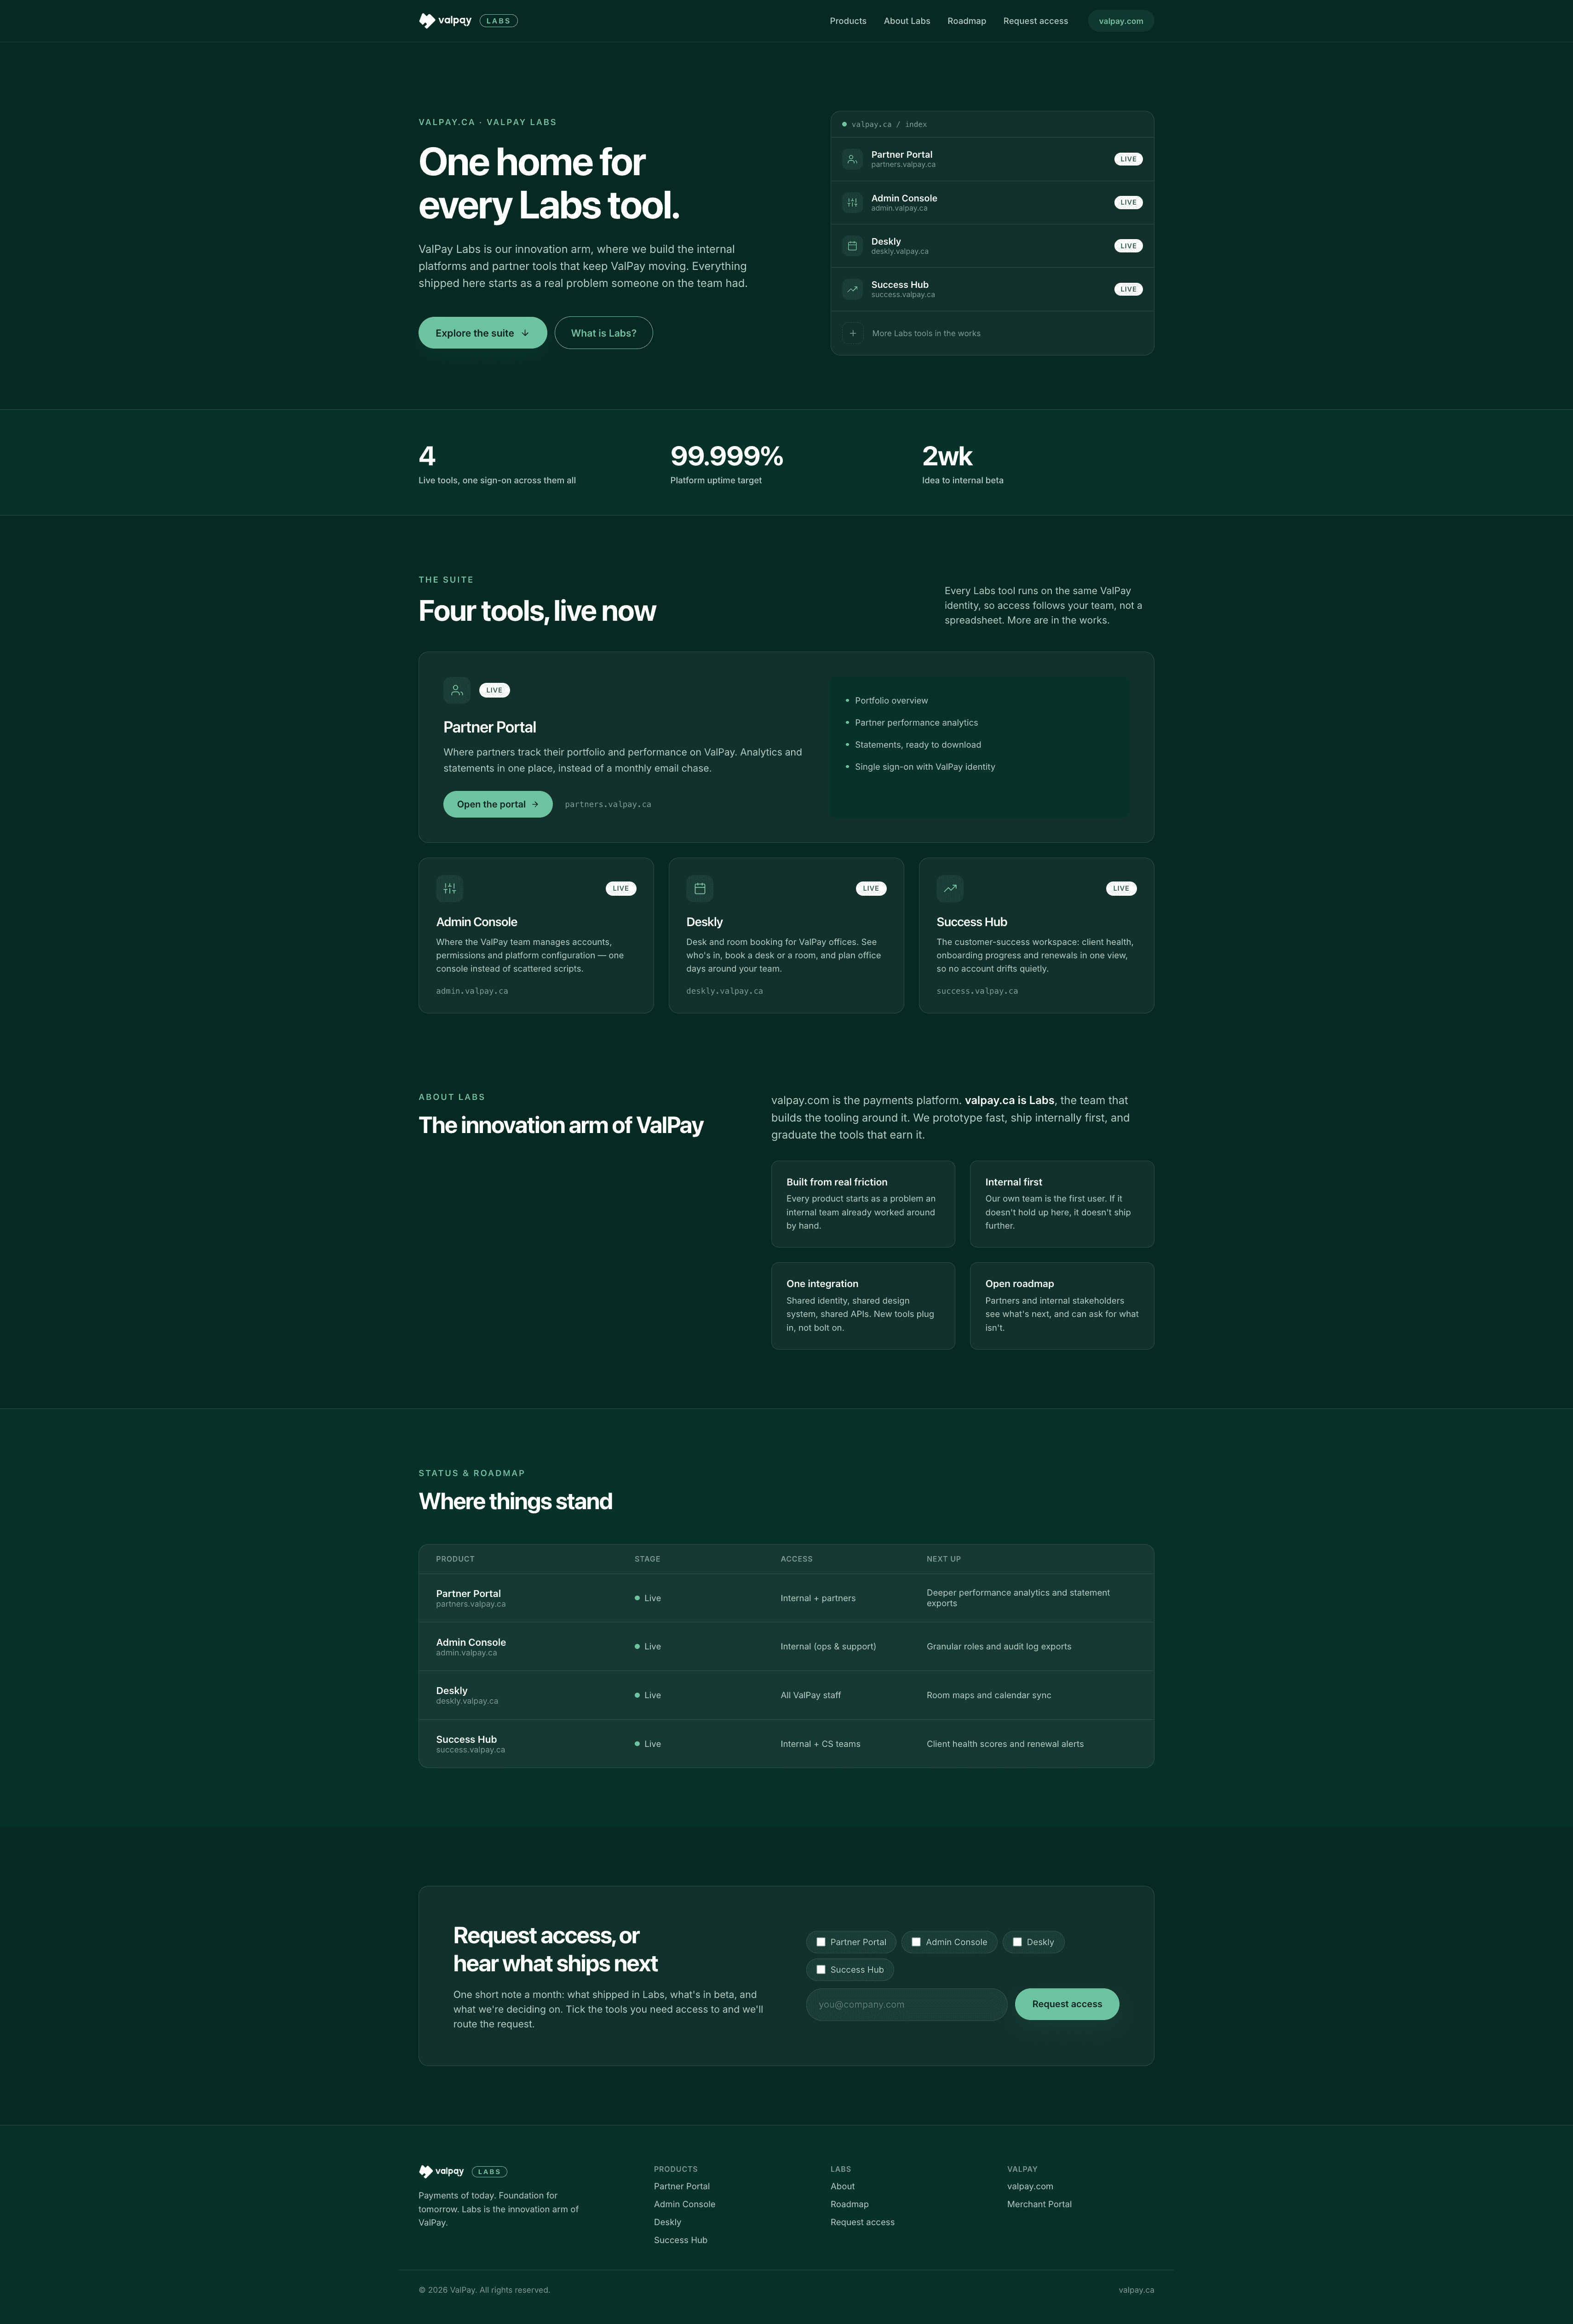
Task: Tick the Success Hub checkbox in the request form
Action: (x=821, y=1970)
